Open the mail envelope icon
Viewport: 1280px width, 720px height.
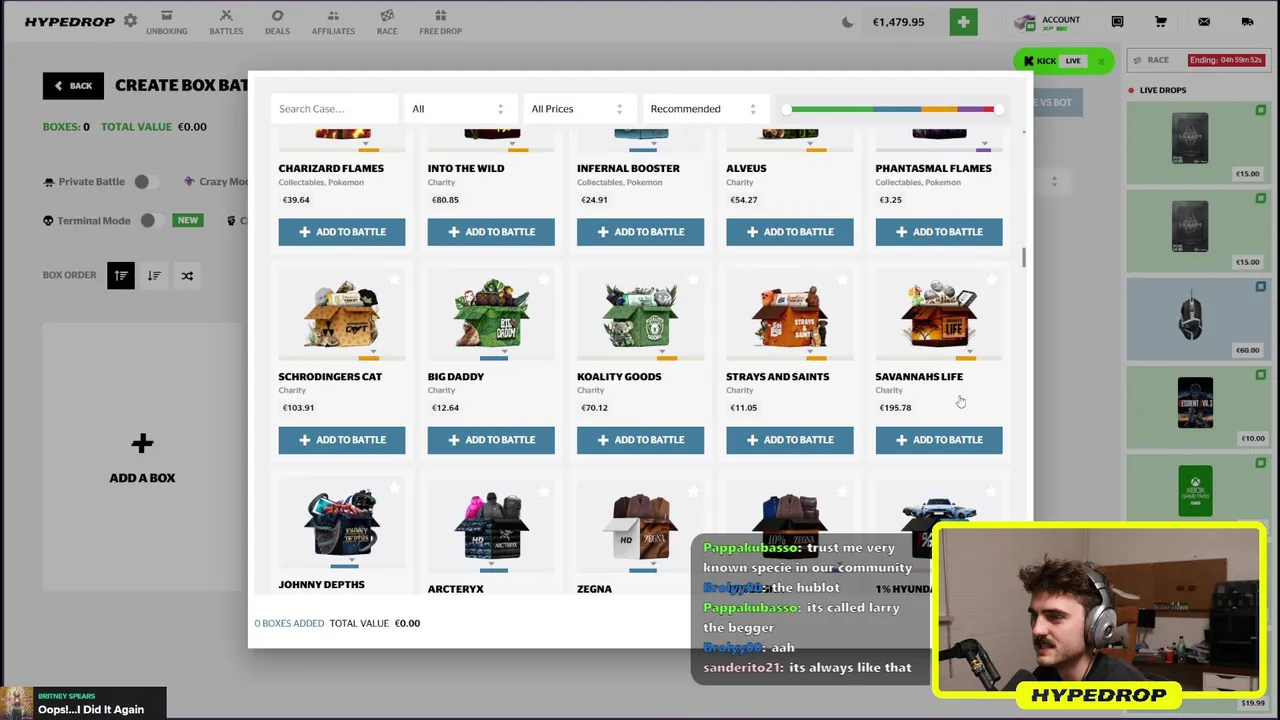pos(1204,22)
